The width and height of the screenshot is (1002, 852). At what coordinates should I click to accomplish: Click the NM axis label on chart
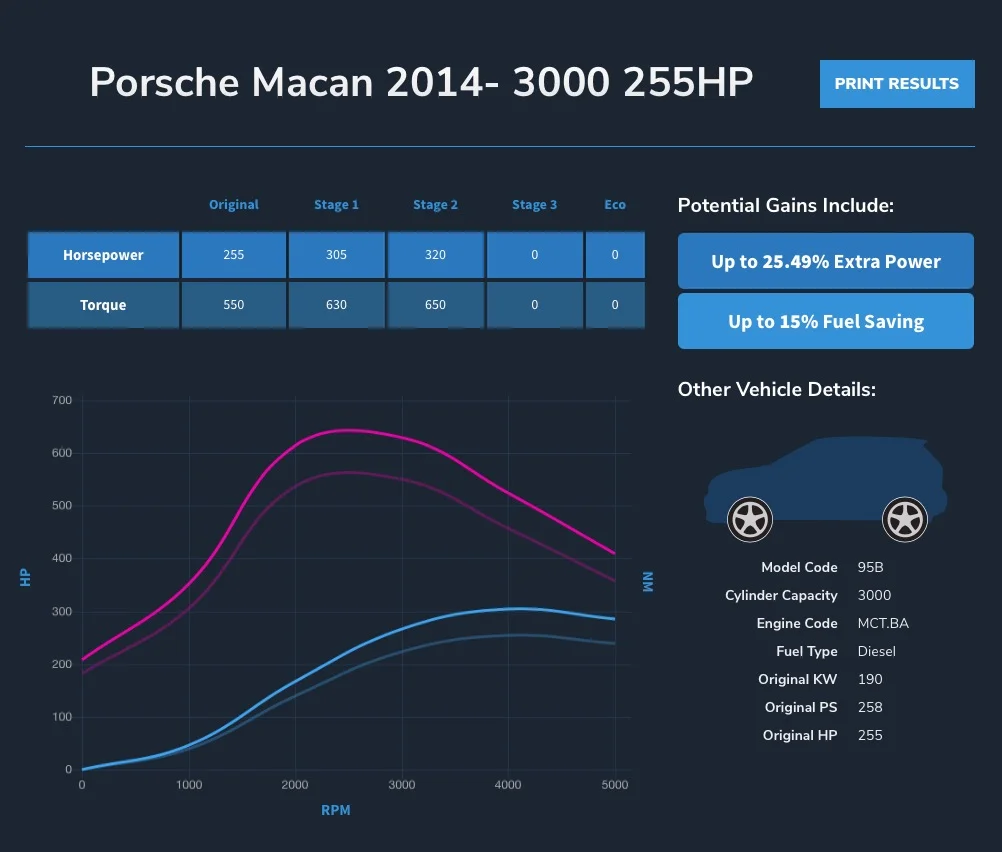pos(648,582)
